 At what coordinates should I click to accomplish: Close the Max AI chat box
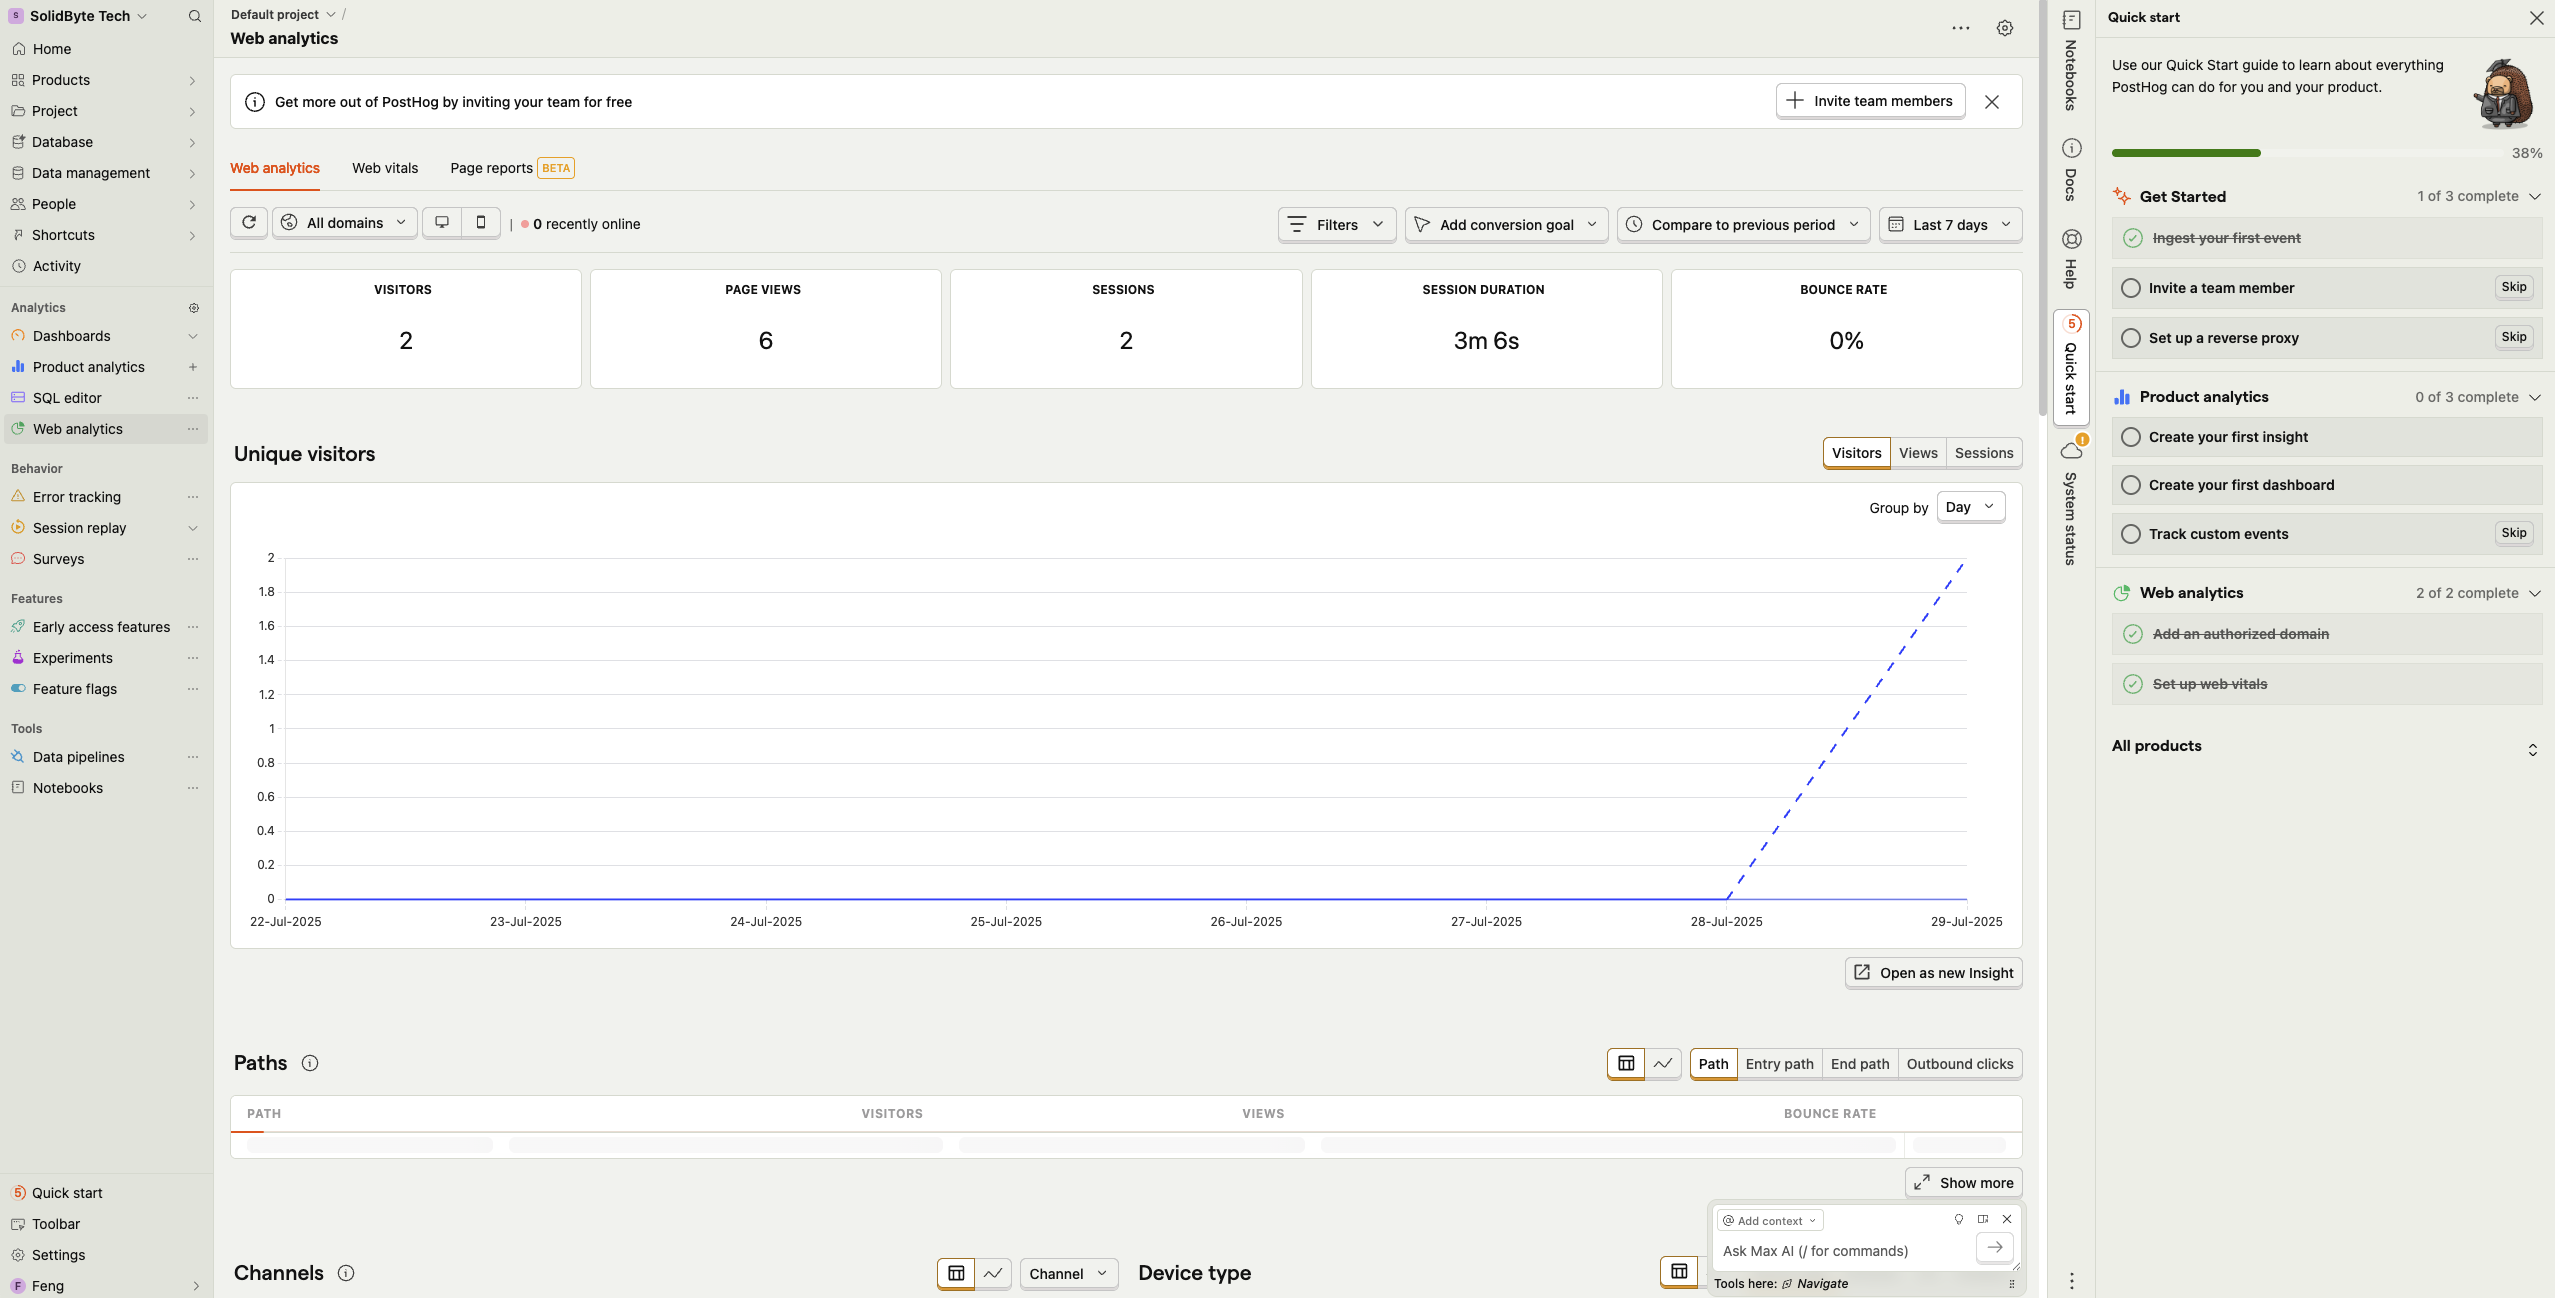pos(2006,1220)
